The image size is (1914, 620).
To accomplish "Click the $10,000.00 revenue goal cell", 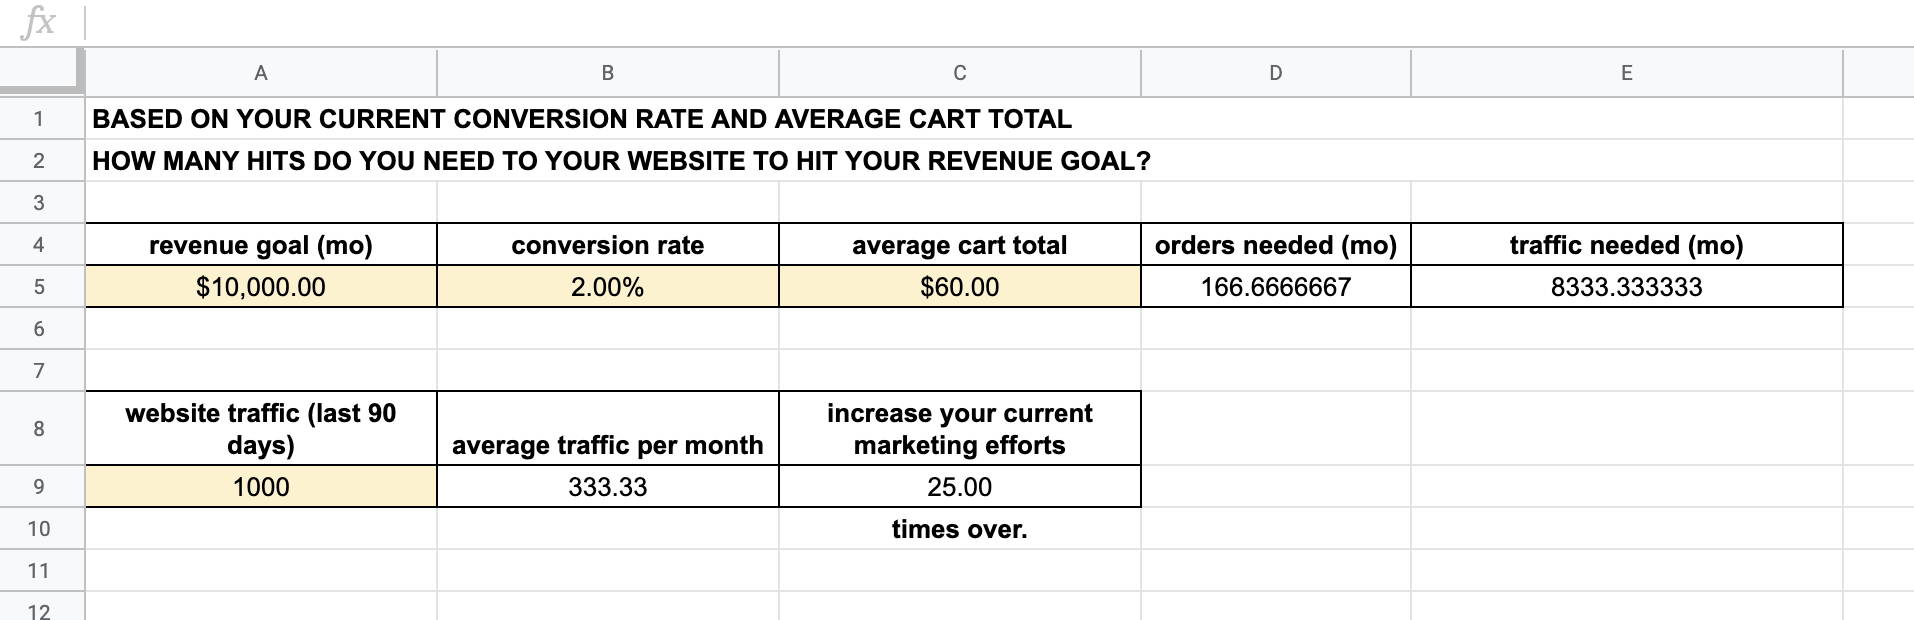I will click(x=261, y=287).
